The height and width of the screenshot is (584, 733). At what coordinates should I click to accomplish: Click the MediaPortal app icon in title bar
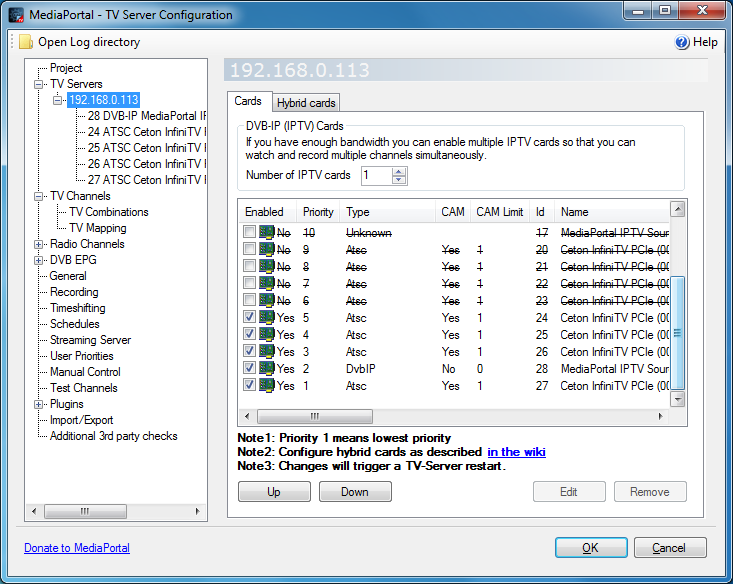[x=17, y=15]
